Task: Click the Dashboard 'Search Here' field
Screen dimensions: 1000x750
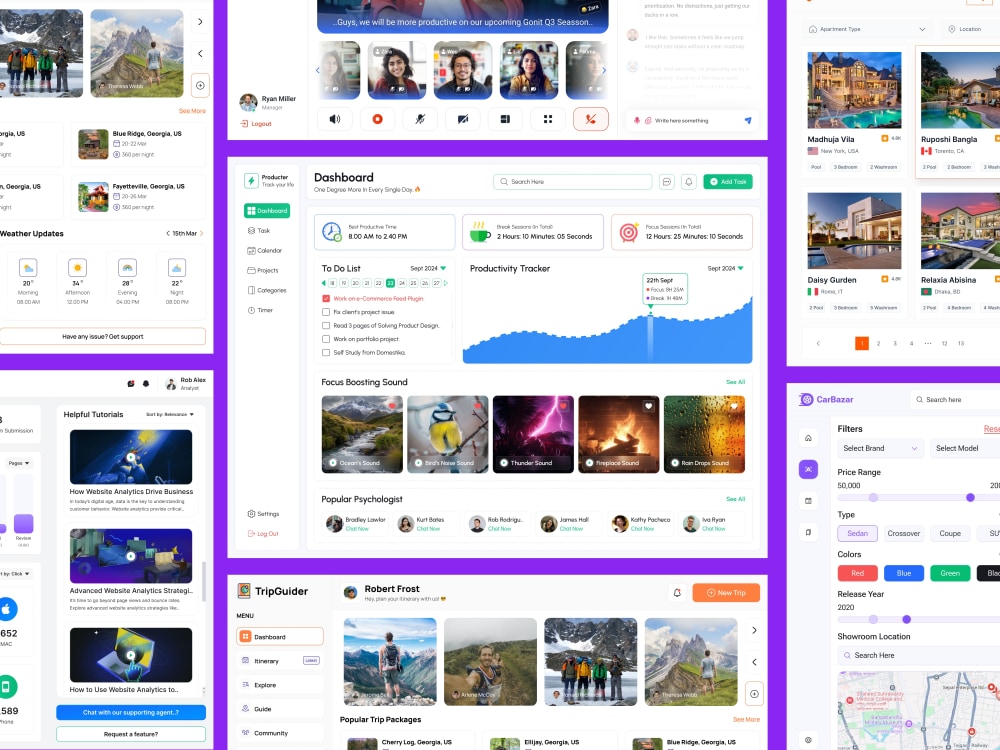Action: [573, 182]
